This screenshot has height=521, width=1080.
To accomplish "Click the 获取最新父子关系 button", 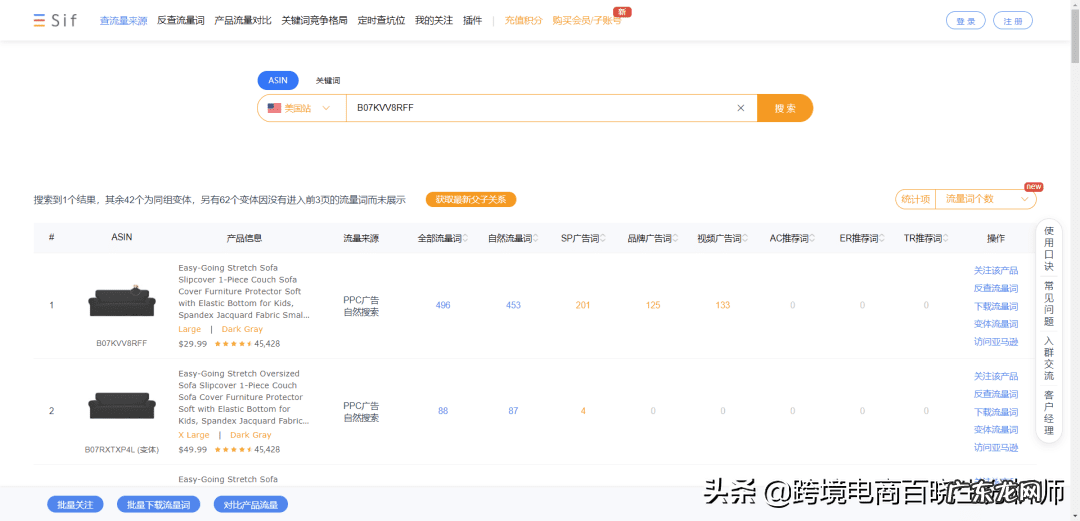I will coord(470,200).
